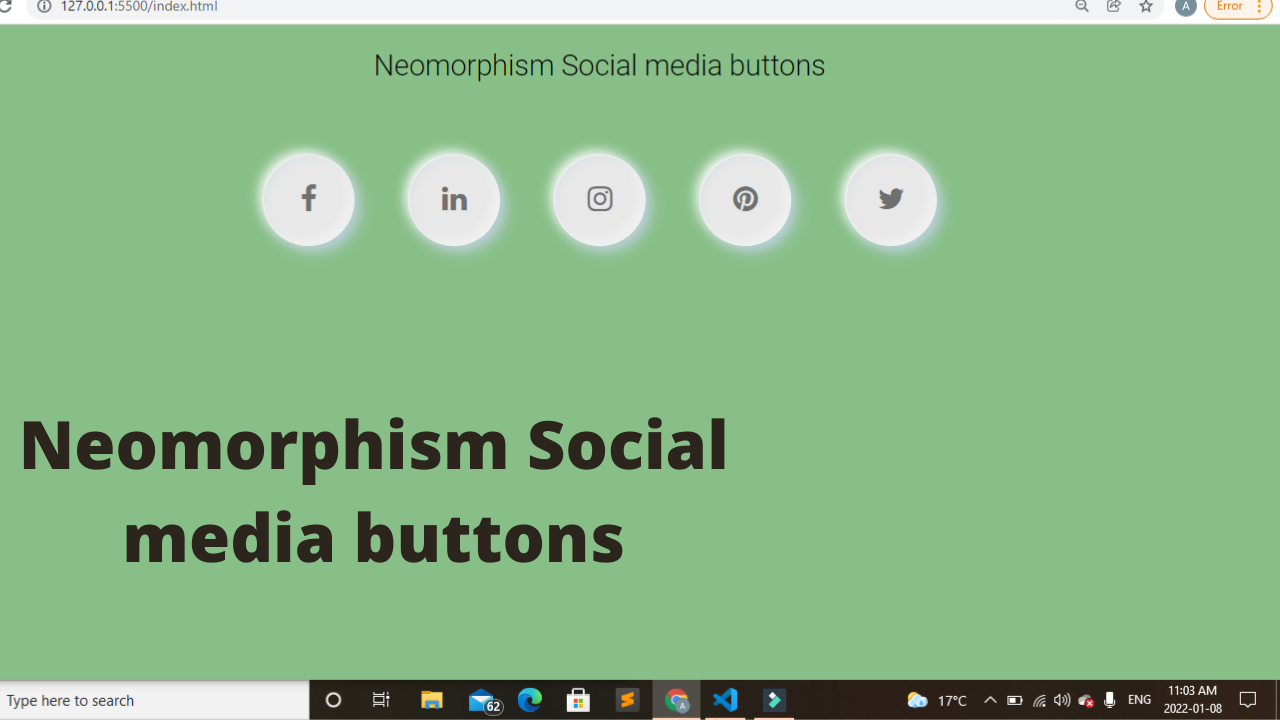Switch to Visual Studio Code on taskbar
1280x720 pixels.
point(726,700)
